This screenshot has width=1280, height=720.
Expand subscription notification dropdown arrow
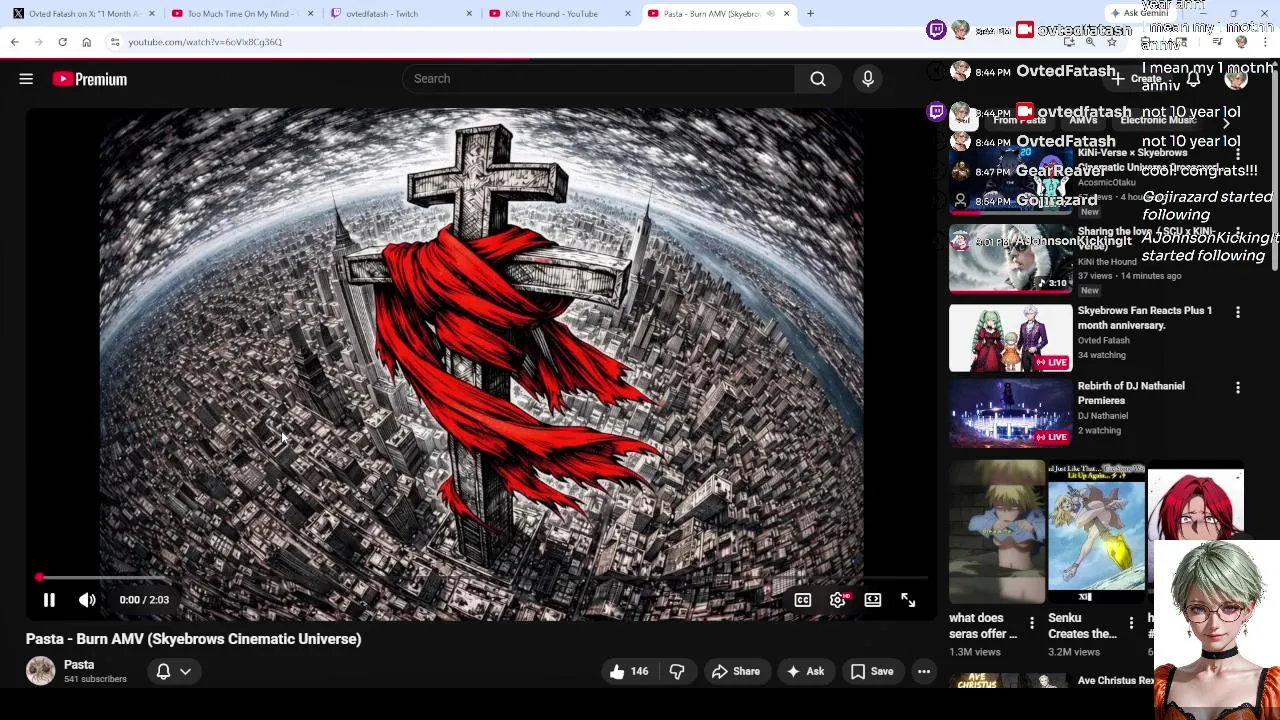pos(185,672)
